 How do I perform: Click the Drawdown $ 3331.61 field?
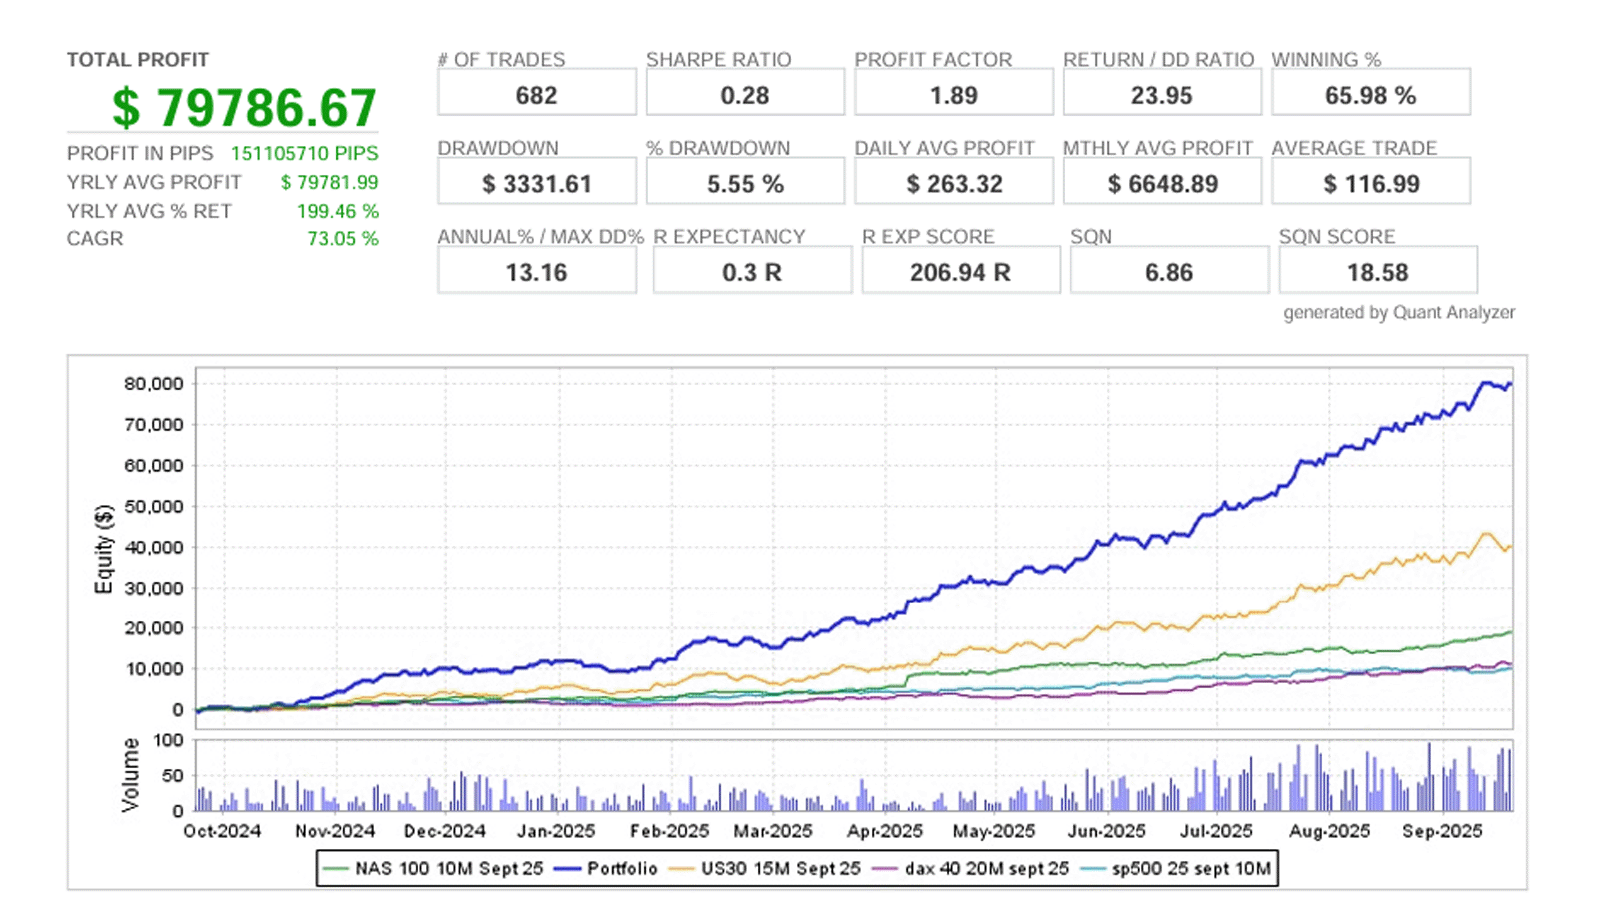tap(537, 184)
